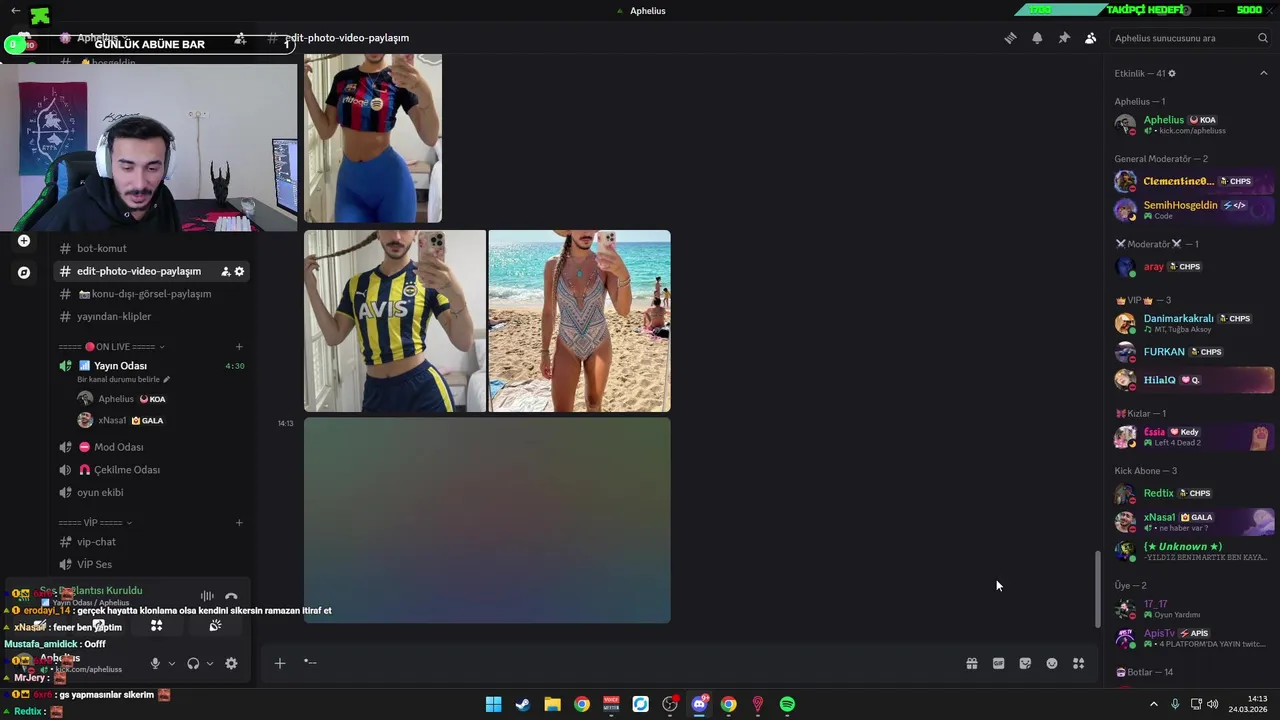Disconnect from voice call
This screenshot has width=1280, height=720.
pyautogui.click(x=231, y=596)
